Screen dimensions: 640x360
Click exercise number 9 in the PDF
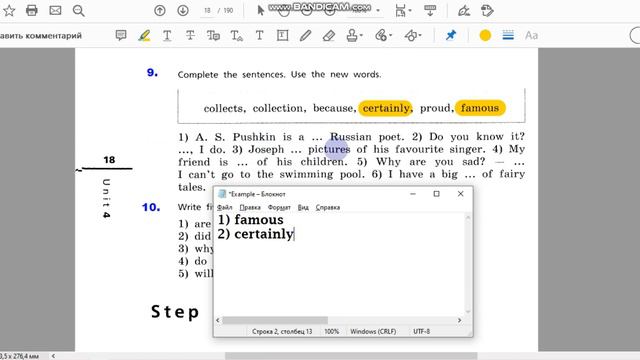[x=152, y=73]
